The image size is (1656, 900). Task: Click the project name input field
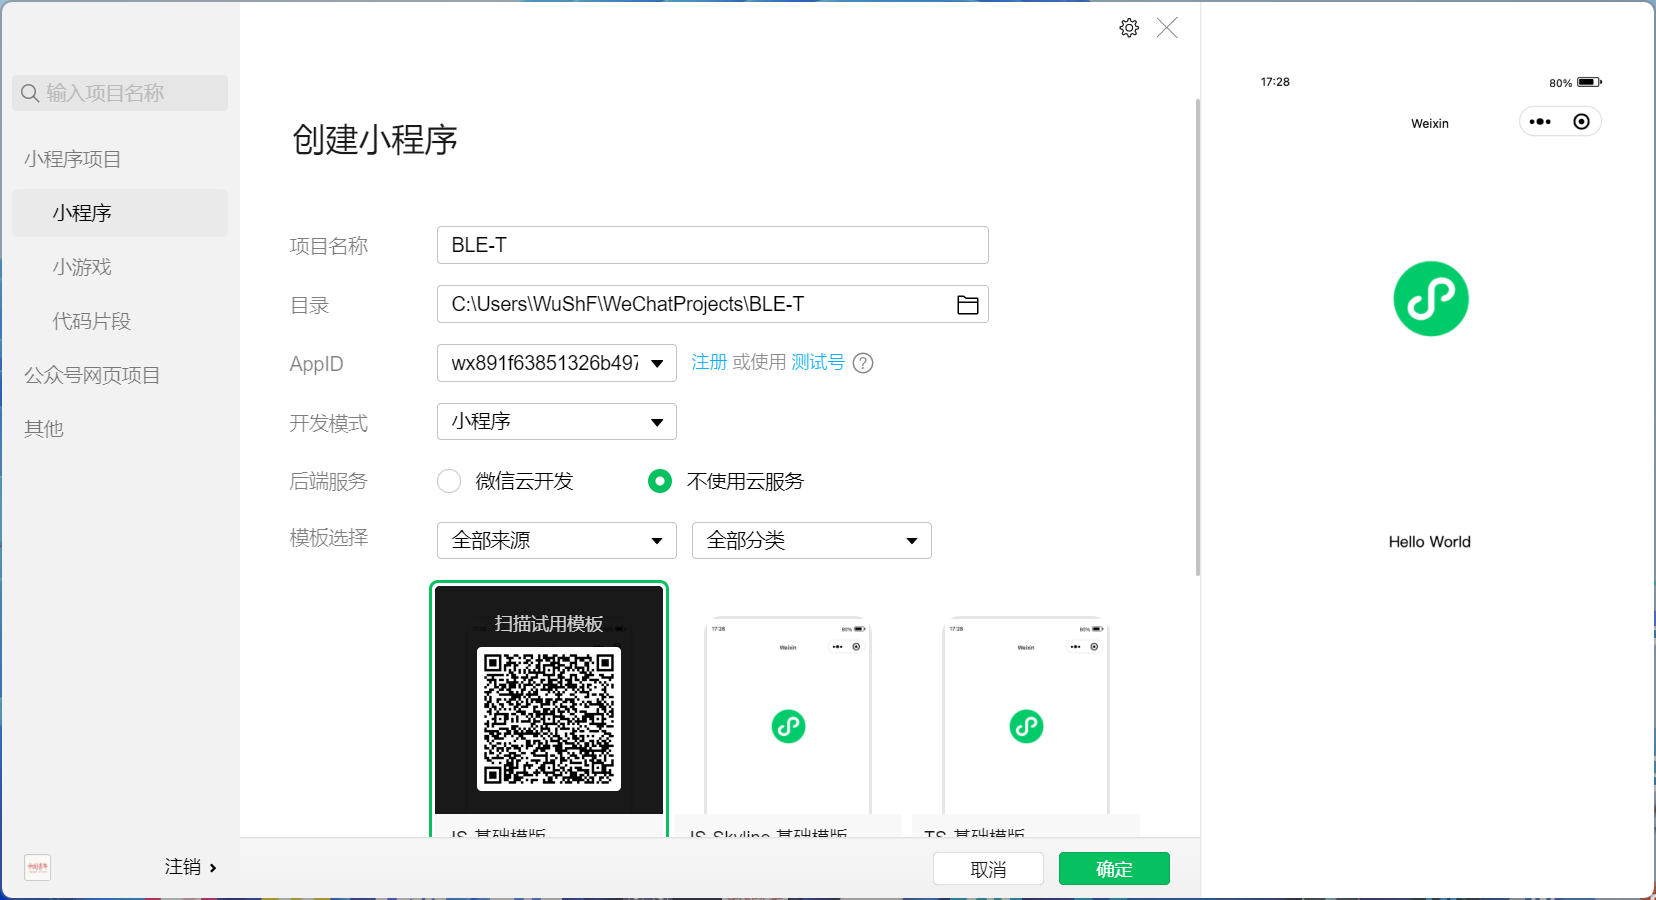coord(713,245)
